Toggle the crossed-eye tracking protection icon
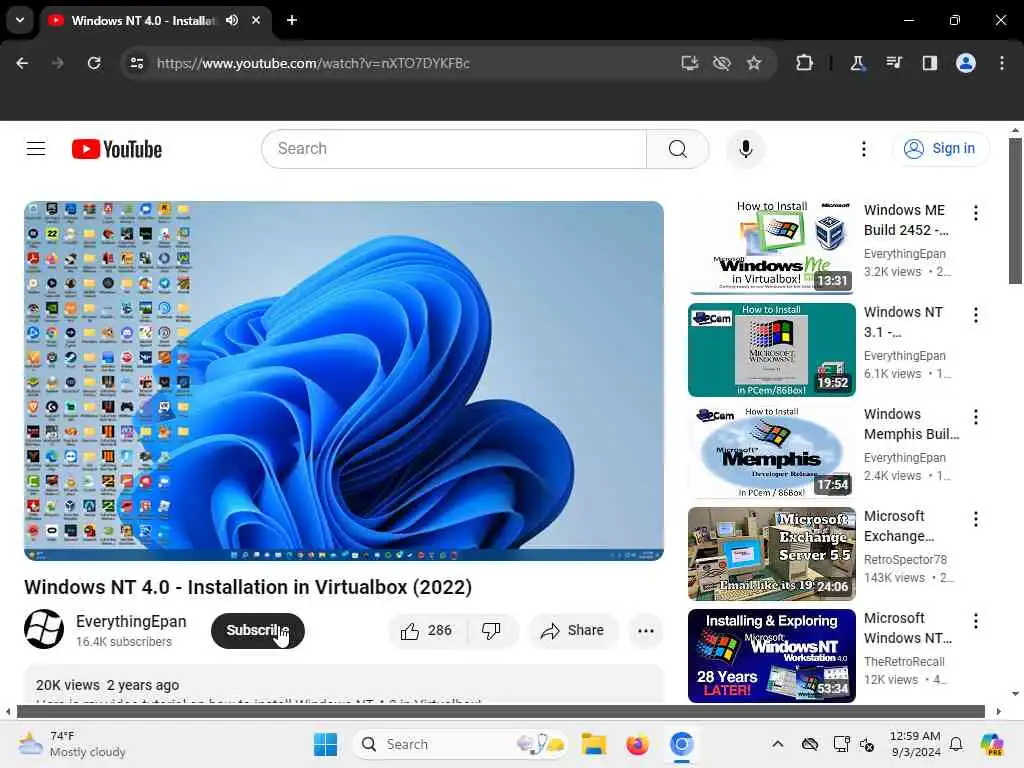Image resolution: width=1024 pixels, height=768 pixels. pos(722,63)
